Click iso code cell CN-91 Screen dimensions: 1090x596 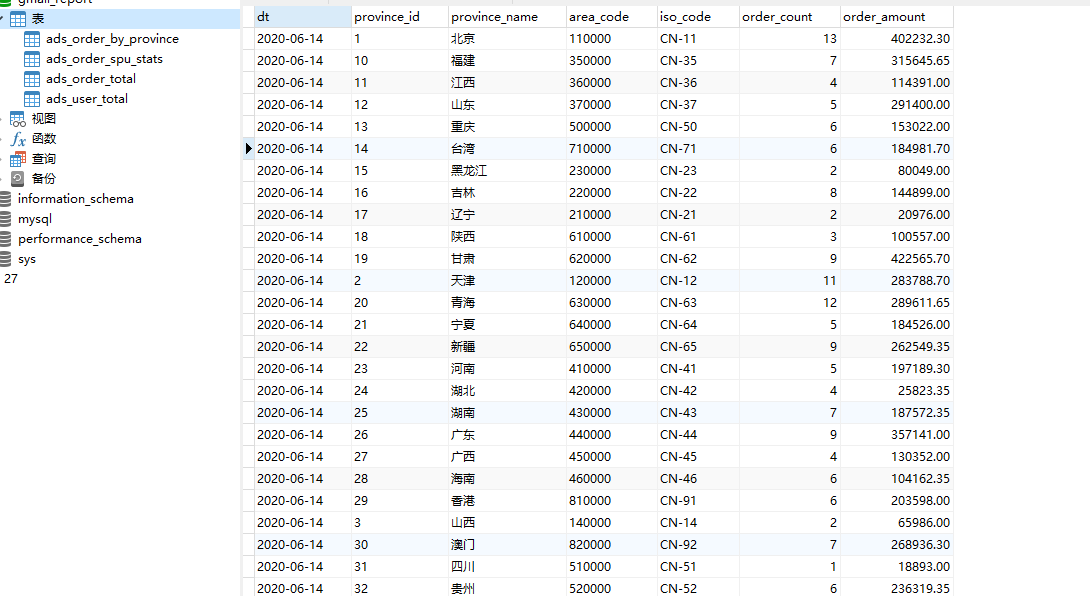click(x=698, y=501)
